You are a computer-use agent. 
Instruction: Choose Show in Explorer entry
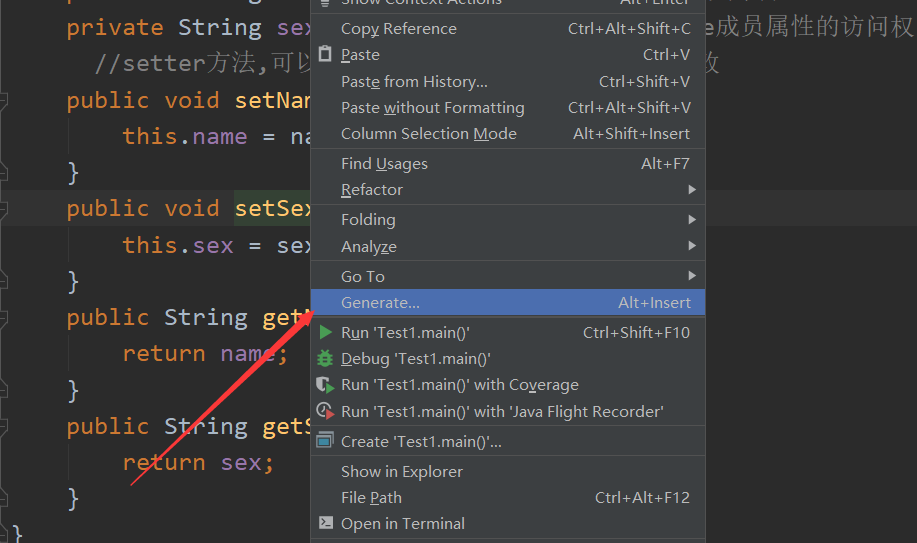tap(508, 471)
